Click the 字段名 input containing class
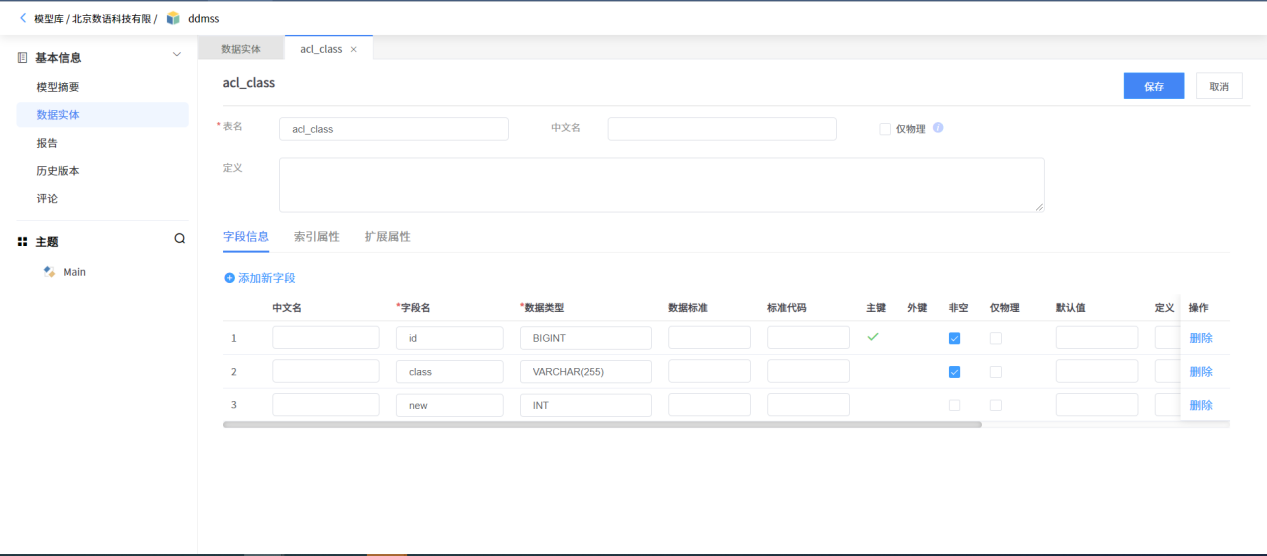This screenshot has width=1267, height=556. click(450, 372)
